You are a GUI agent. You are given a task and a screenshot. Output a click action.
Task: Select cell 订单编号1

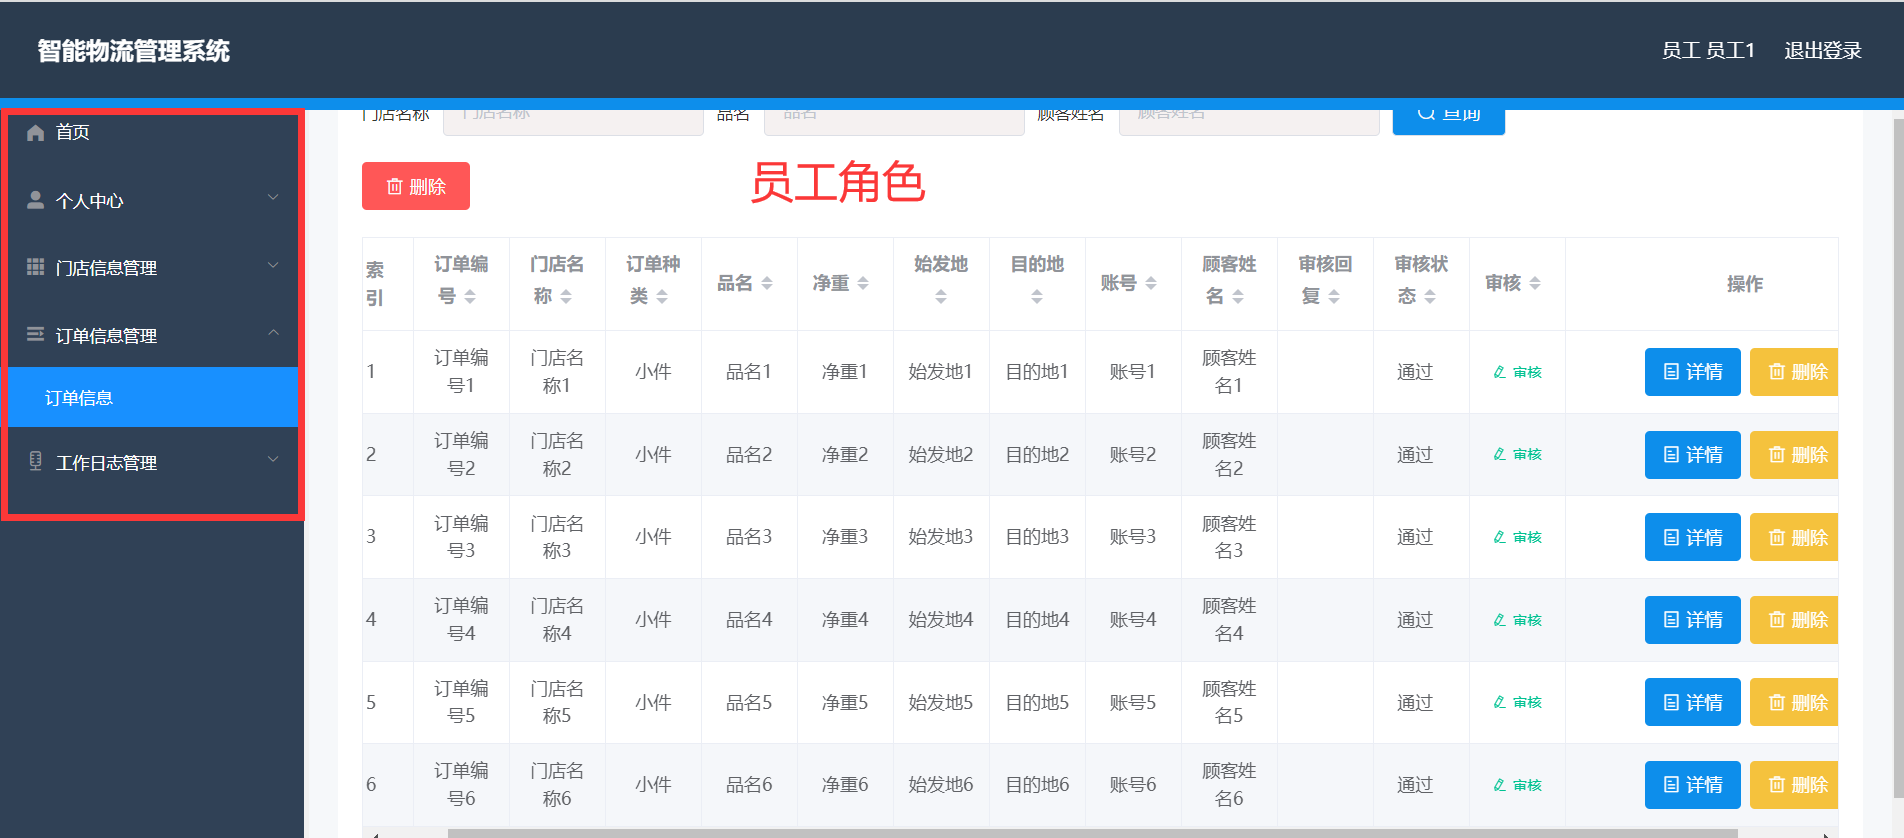point(461,371)
